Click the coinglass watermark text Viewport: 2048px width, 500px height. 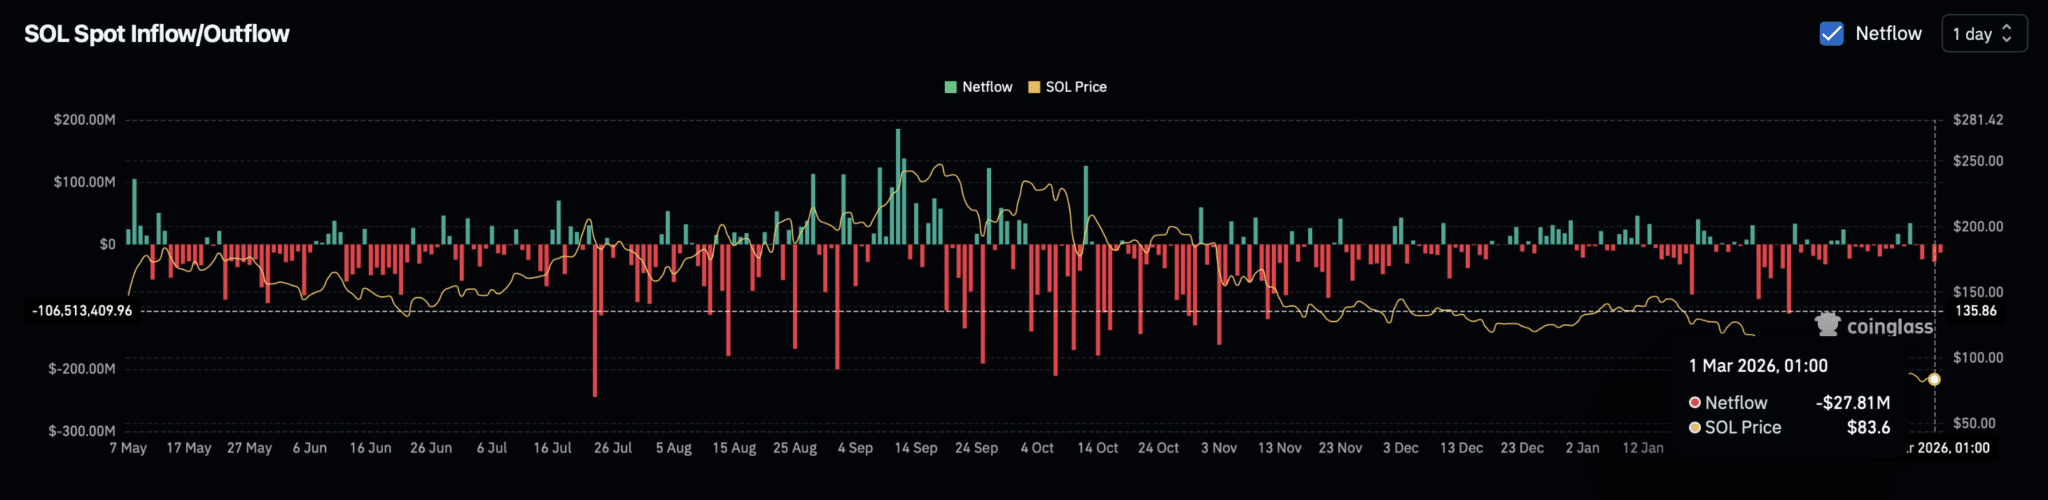pos(1889,327)
